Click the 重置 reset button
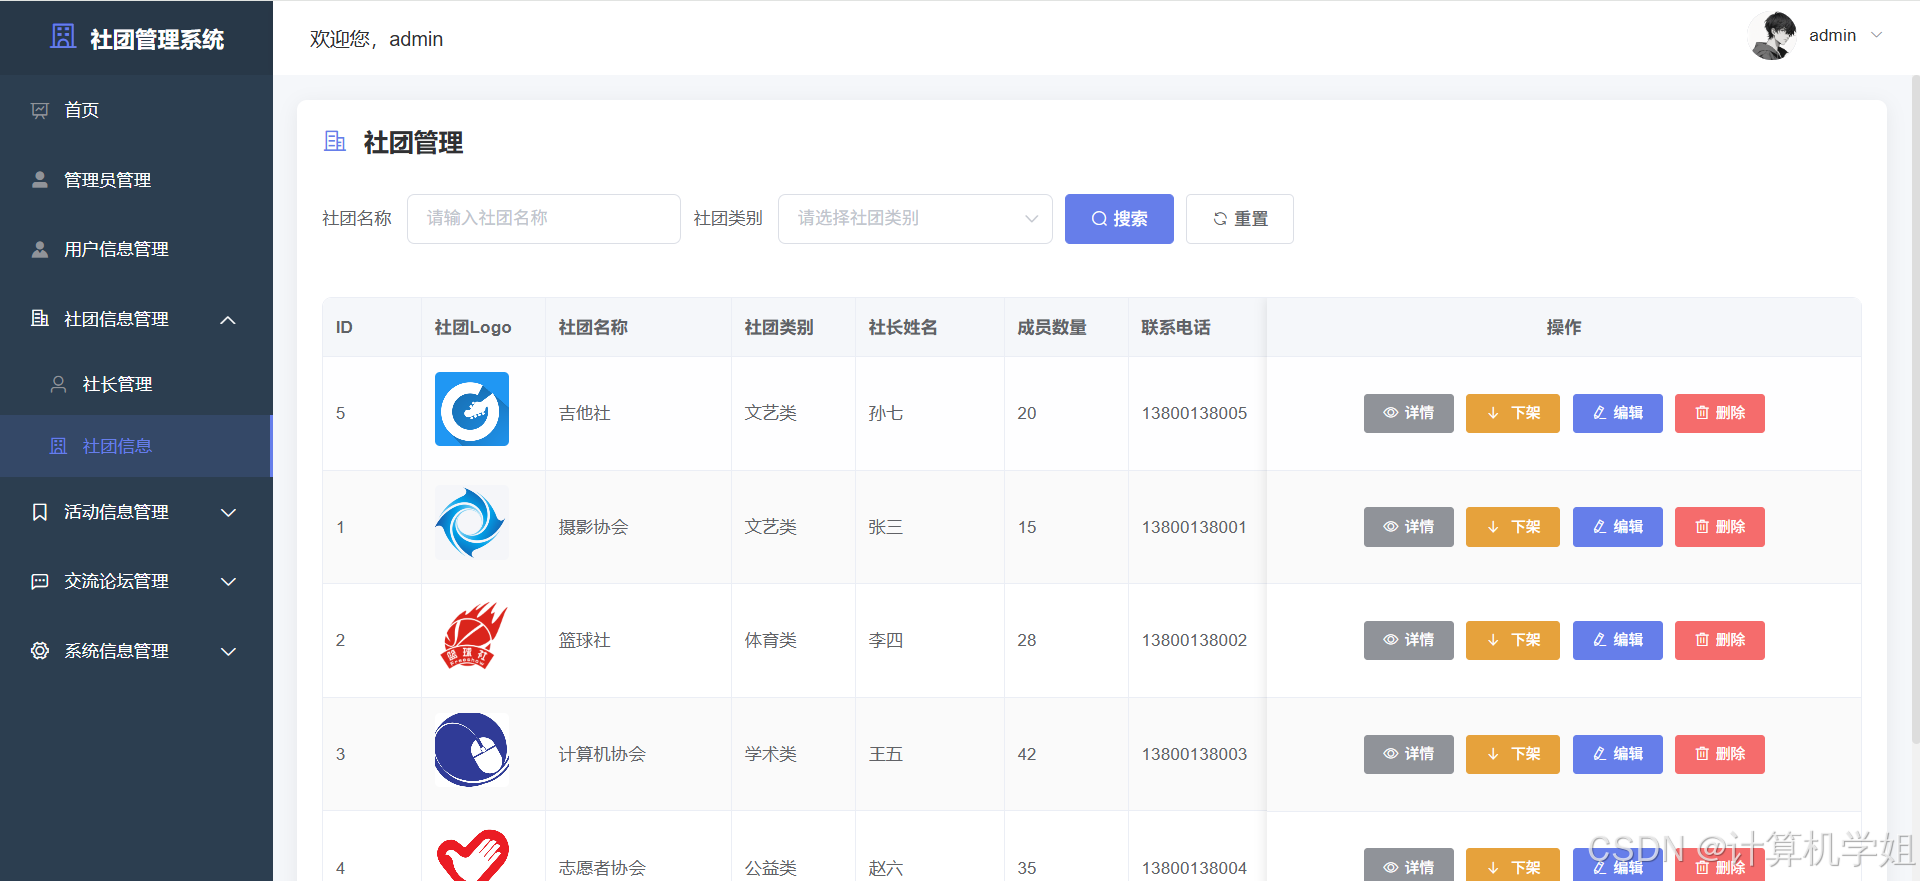Viewport: 1920px width, 881px height. [x=1240, y=219]
